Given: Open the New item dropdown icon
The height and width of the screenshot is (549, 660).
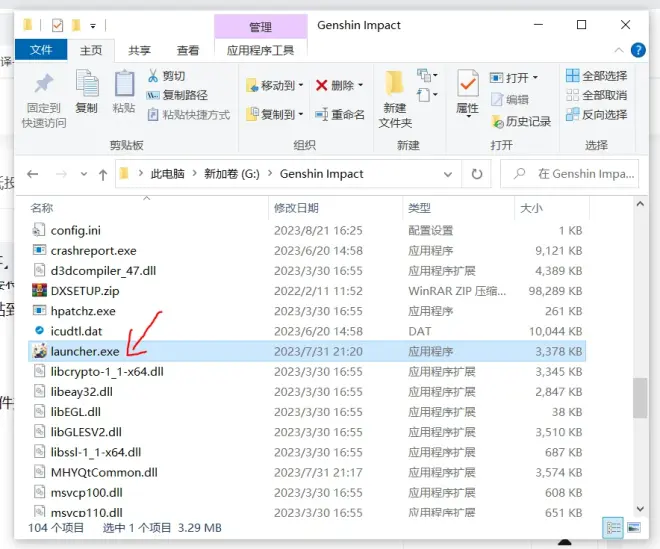Looking at the screenshot, I should (427, 76).
